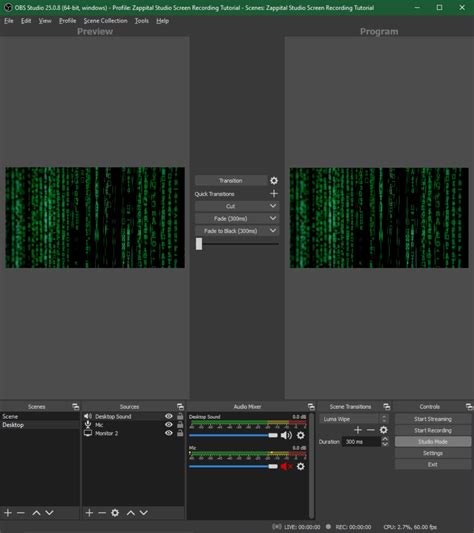Open the File menu
Image resolution: width=474 pixels, height=533 pixels.
click(9, 21)
